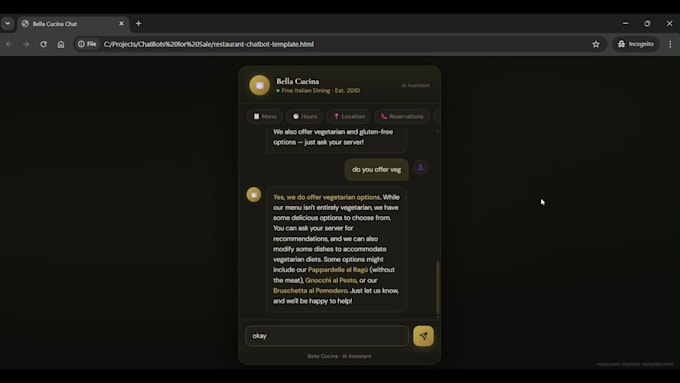Select the Reservations quick-reply chip

point(402,116)
